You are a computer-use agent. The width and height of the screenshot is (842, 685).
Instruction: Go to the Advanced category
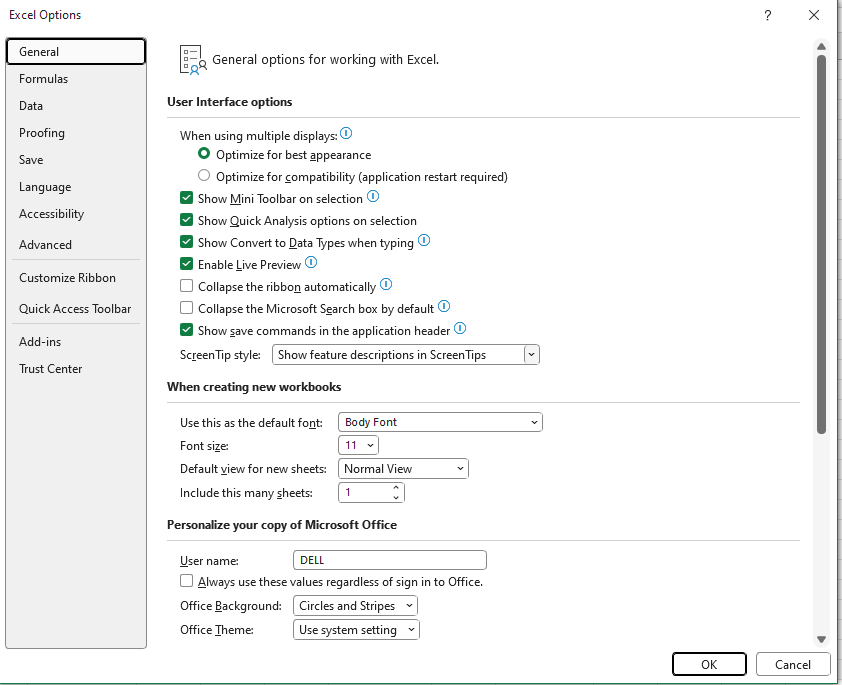(76, 245)
